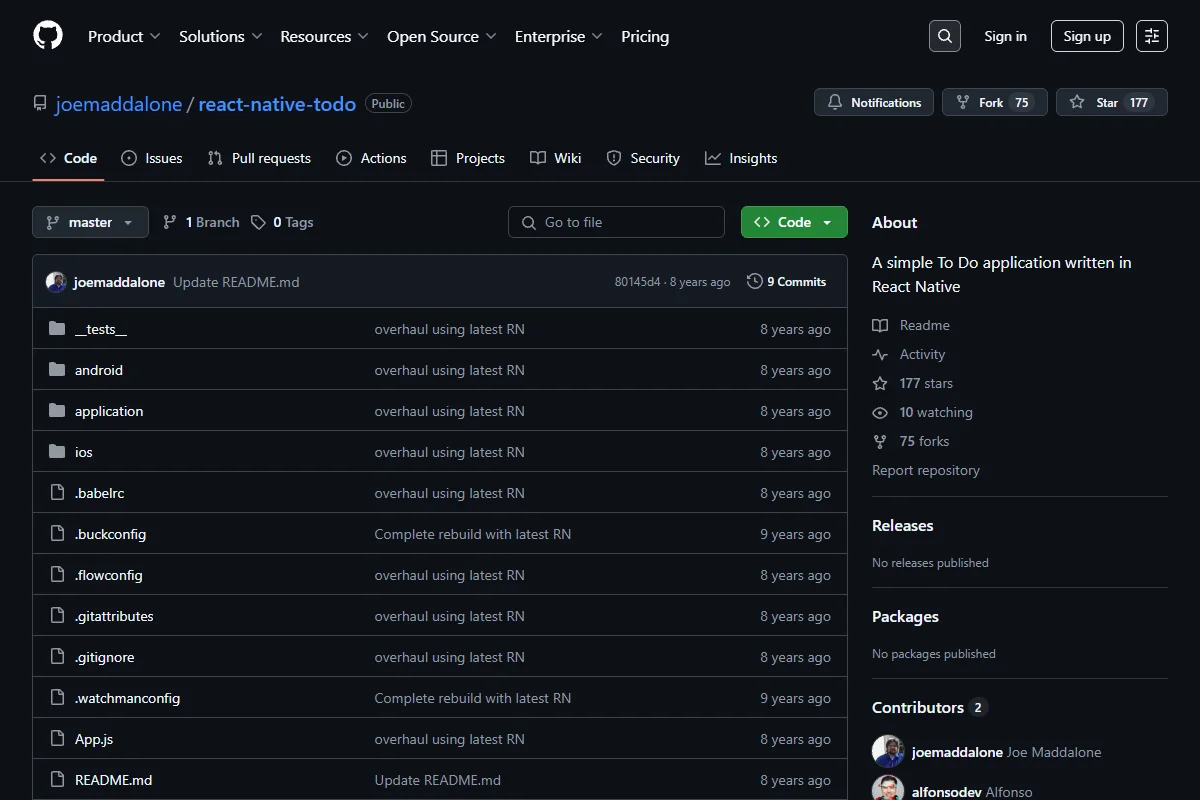Viewport: 1200px width, 800px height.
Task: Expand the master branch dropdown
Action: pos(90,222)
